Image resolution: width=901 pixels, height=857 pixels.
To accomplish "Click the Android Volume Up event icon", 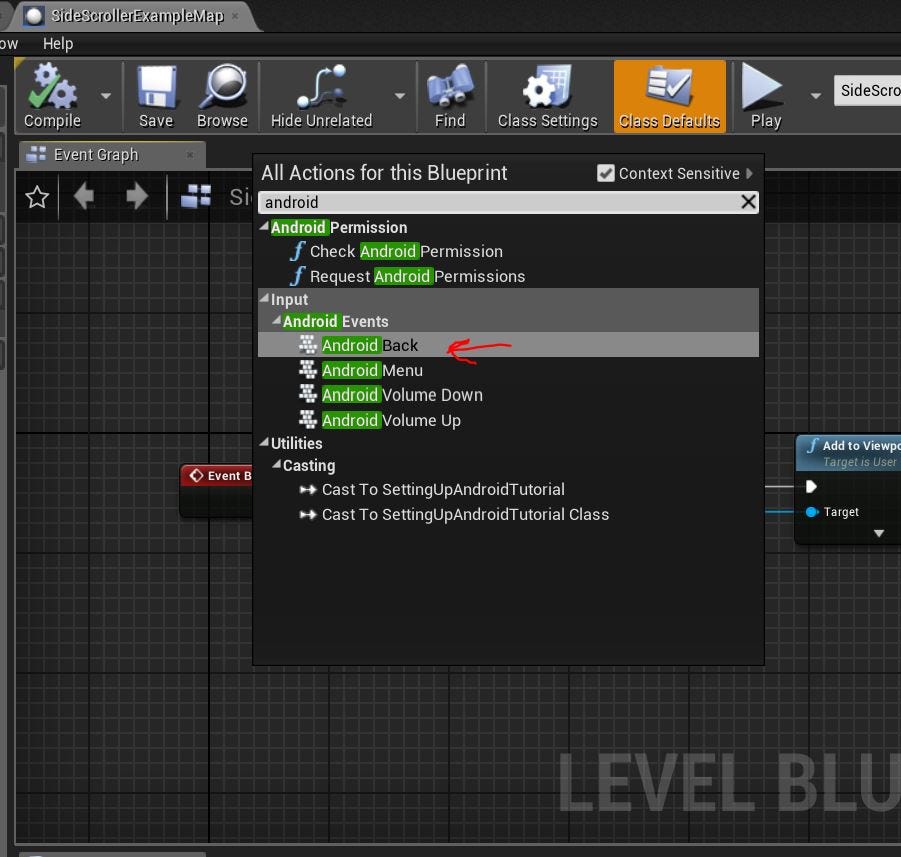I will pos(309,420).
